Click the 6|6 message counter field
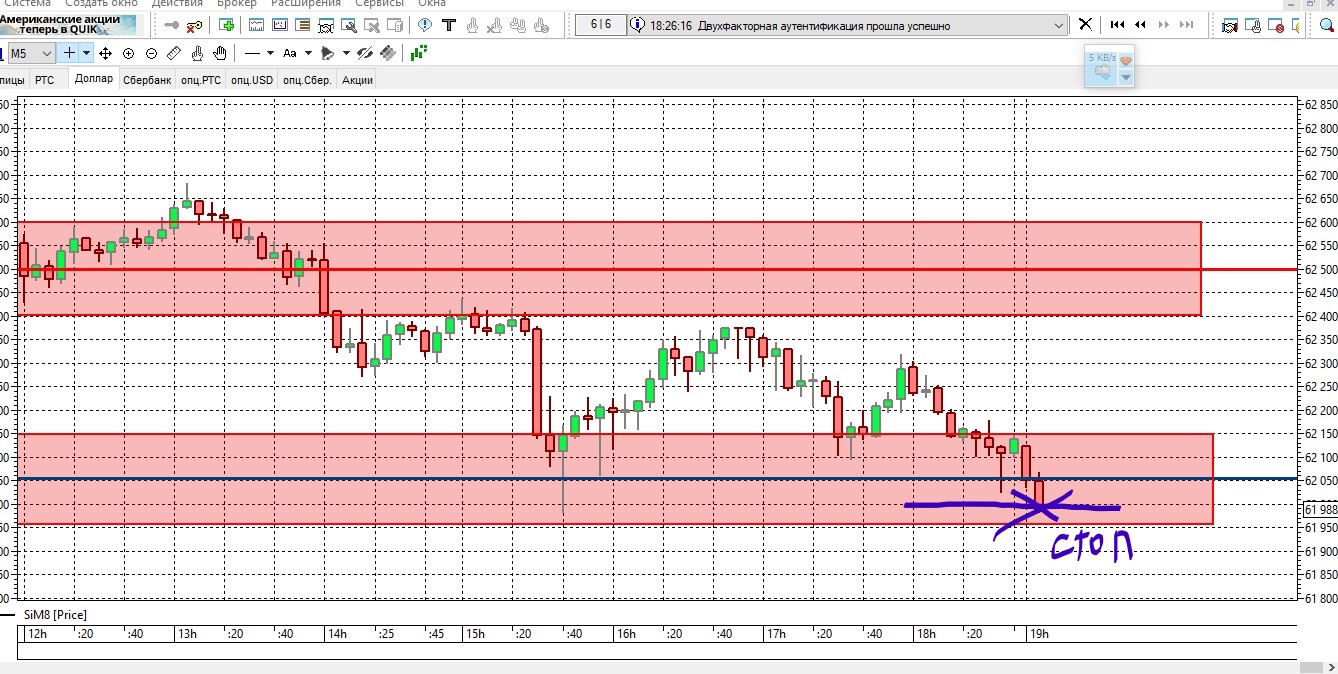The image size is (1338, 674). tap(600, 25)
